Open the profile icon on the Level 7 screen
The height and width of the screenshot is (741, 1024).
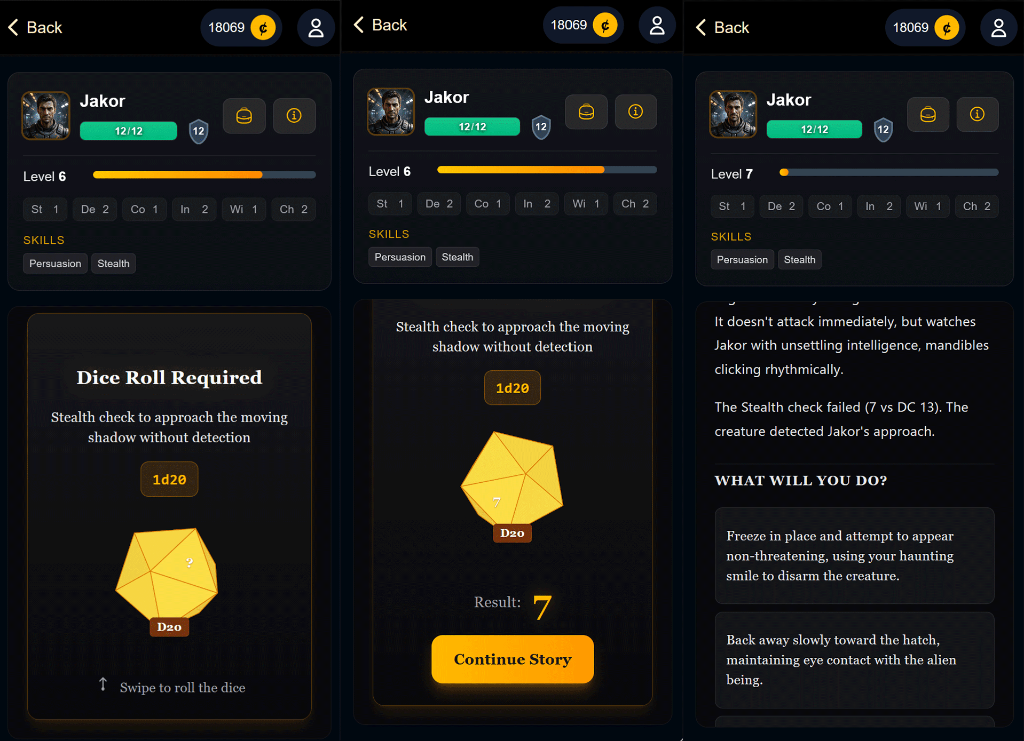click(x=998, y=28)
